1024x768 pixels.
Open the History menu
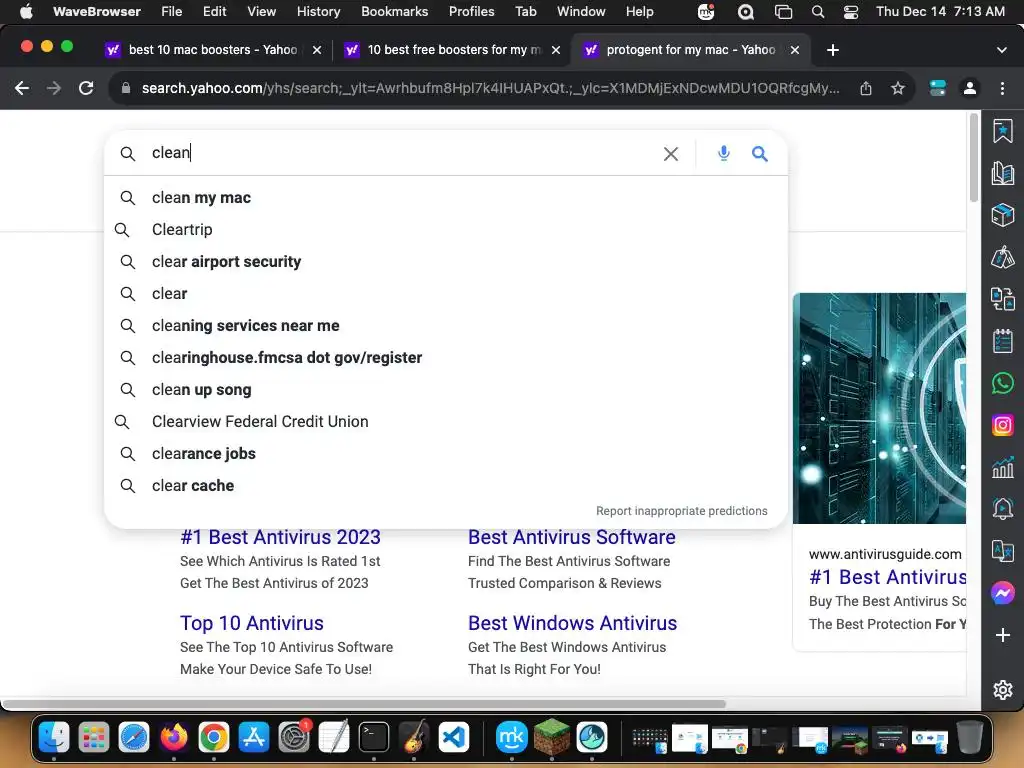click(318, 11)
